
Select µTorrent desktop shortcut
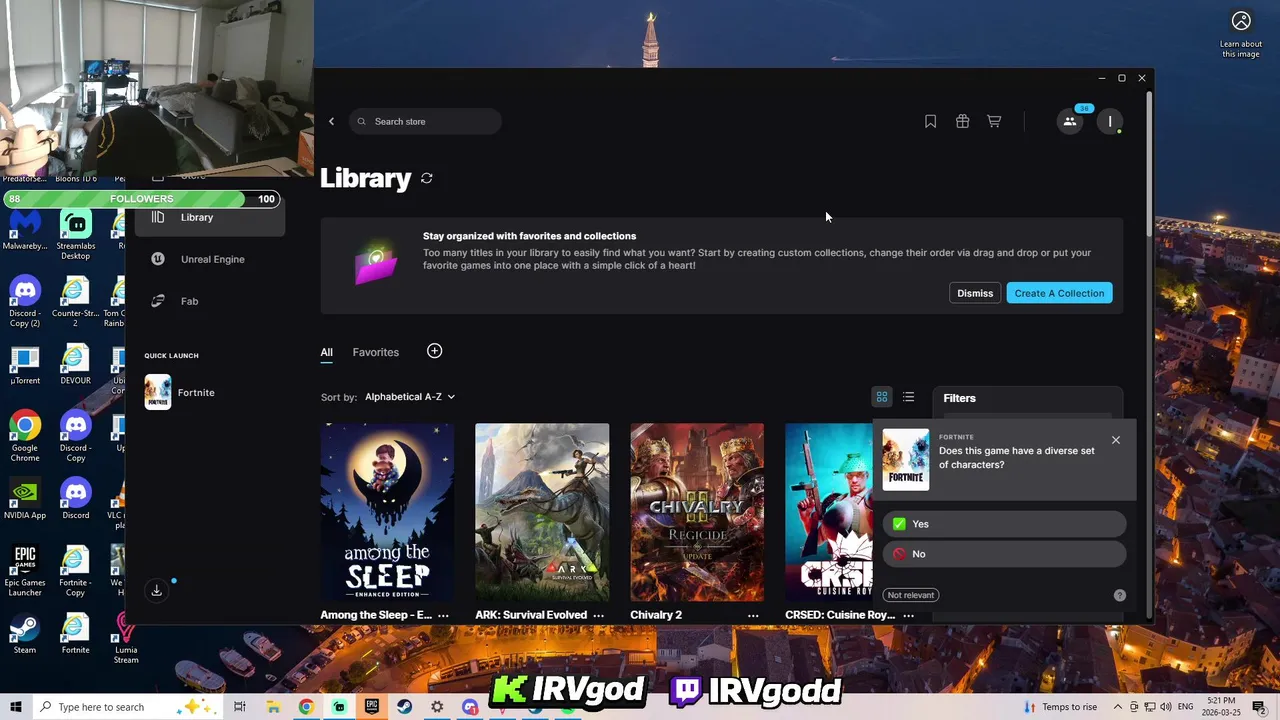click(x=25, y=366)
